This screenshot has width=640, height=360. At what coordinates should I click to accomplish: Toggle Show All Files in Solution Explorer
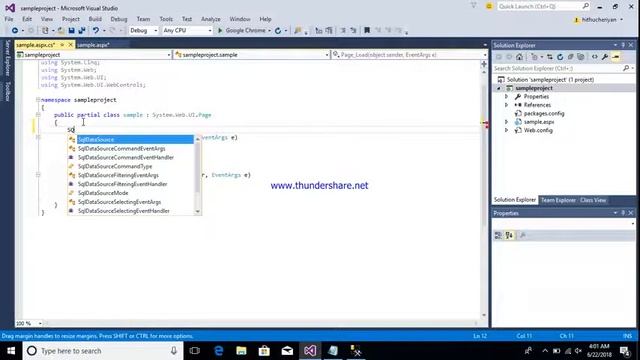coord(580,57)
